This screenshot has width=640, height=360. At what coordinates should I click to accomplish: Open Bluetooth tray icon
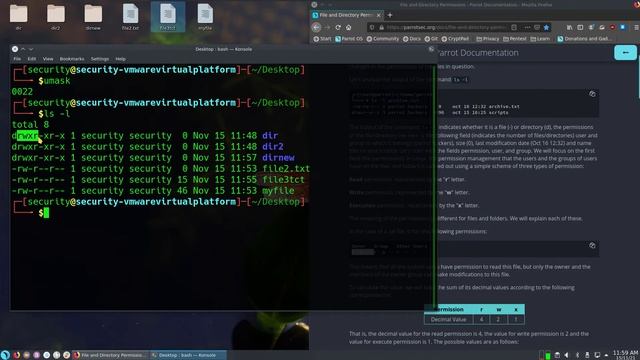click(x=577, y=355)
